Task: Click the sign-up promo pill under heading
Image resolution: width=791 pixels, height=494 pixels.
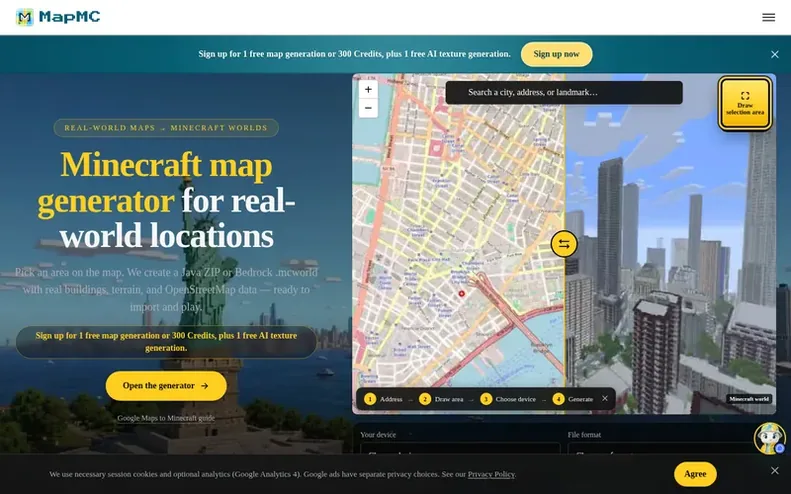Action: 166,342
